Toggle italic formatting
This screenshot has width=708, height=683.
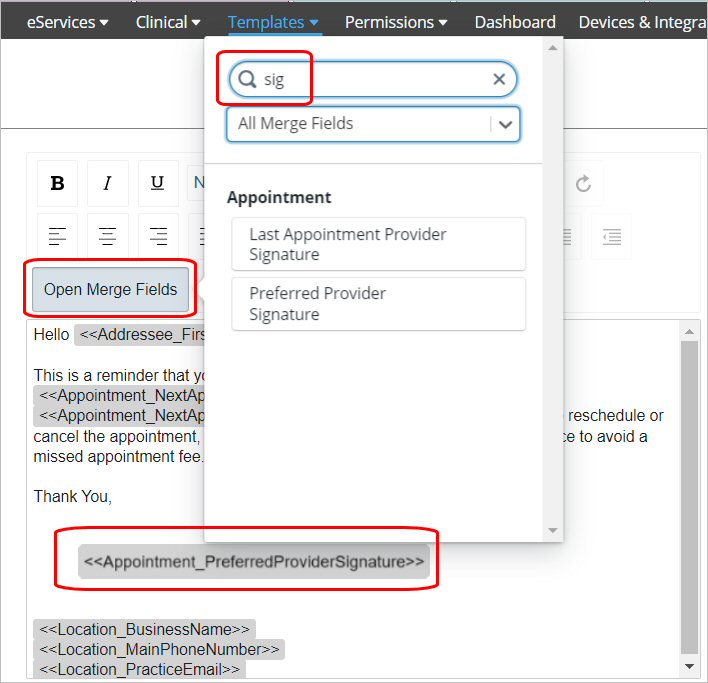click(x=107, y=183)
